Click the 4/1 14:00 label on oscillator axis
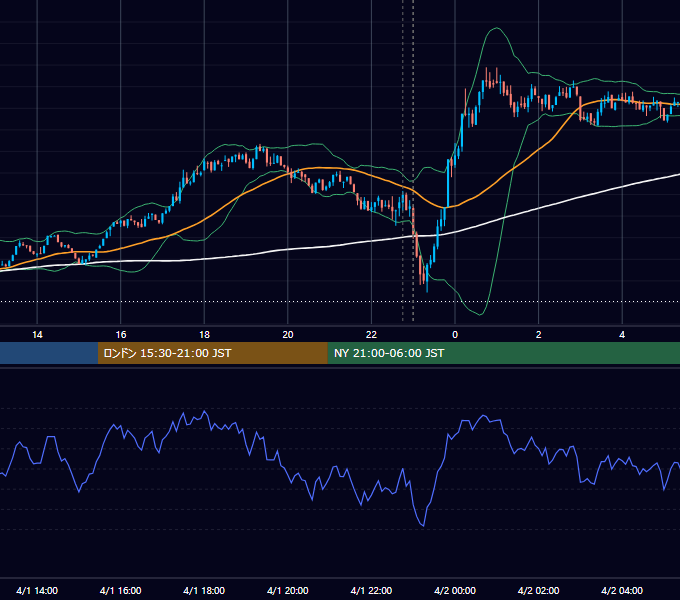 click(37, 590)
